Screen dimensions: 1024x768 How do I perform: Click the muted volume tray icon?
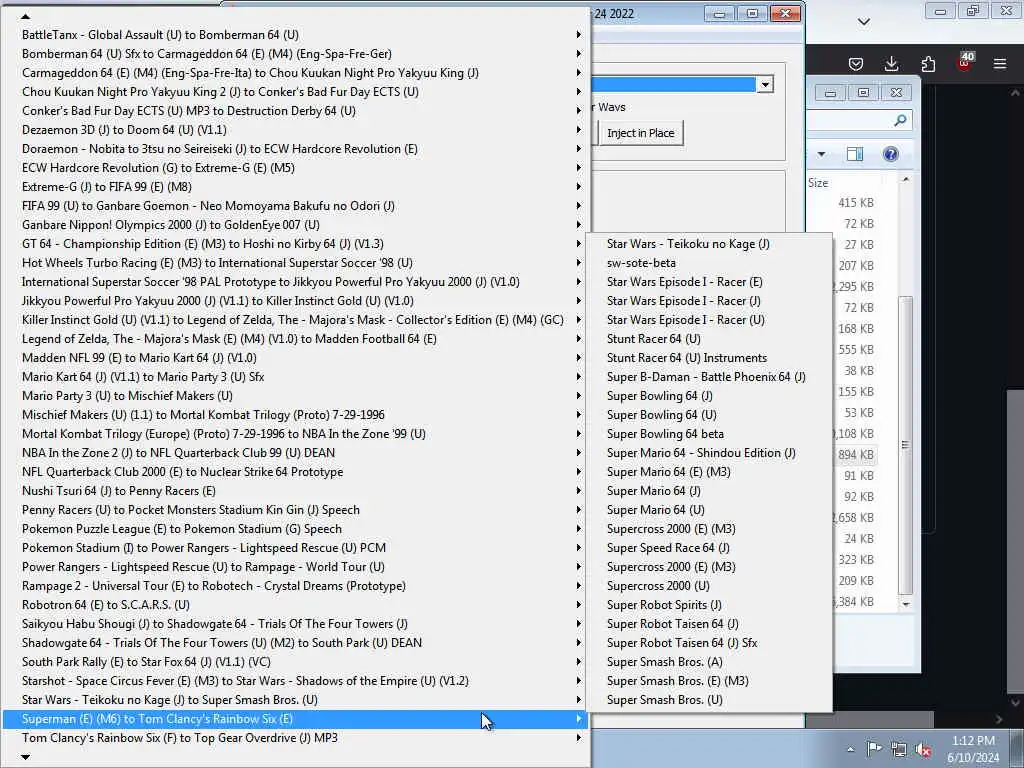click(x=923, y=750)
